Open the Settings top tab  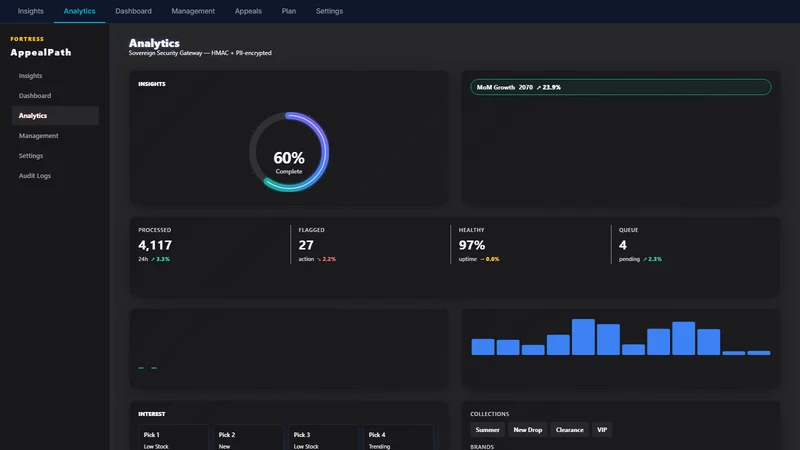(x=329, y=11)
